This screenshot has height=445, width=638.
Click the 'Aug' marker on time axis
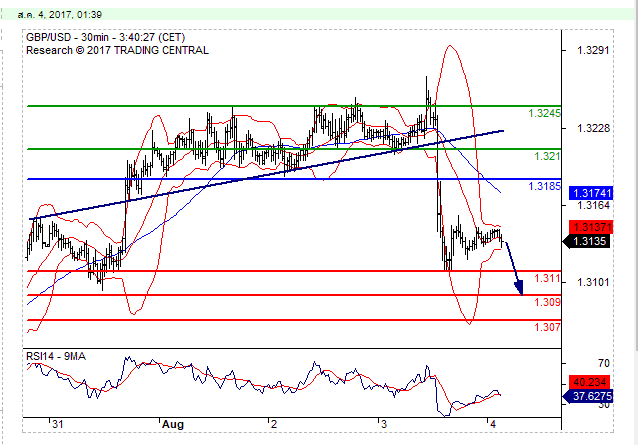coord(173,425)
